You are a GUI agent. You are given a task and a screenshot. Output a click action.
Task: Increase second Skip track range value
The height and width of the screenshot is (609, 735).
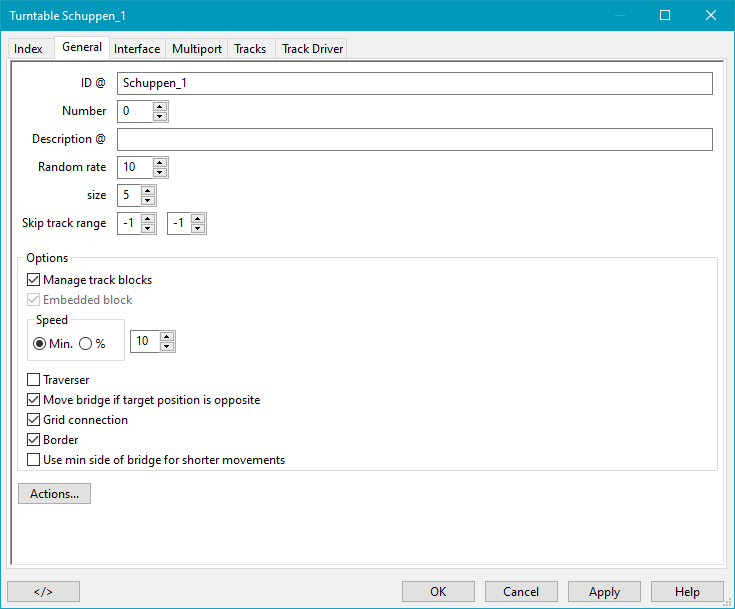pos(198,218)
